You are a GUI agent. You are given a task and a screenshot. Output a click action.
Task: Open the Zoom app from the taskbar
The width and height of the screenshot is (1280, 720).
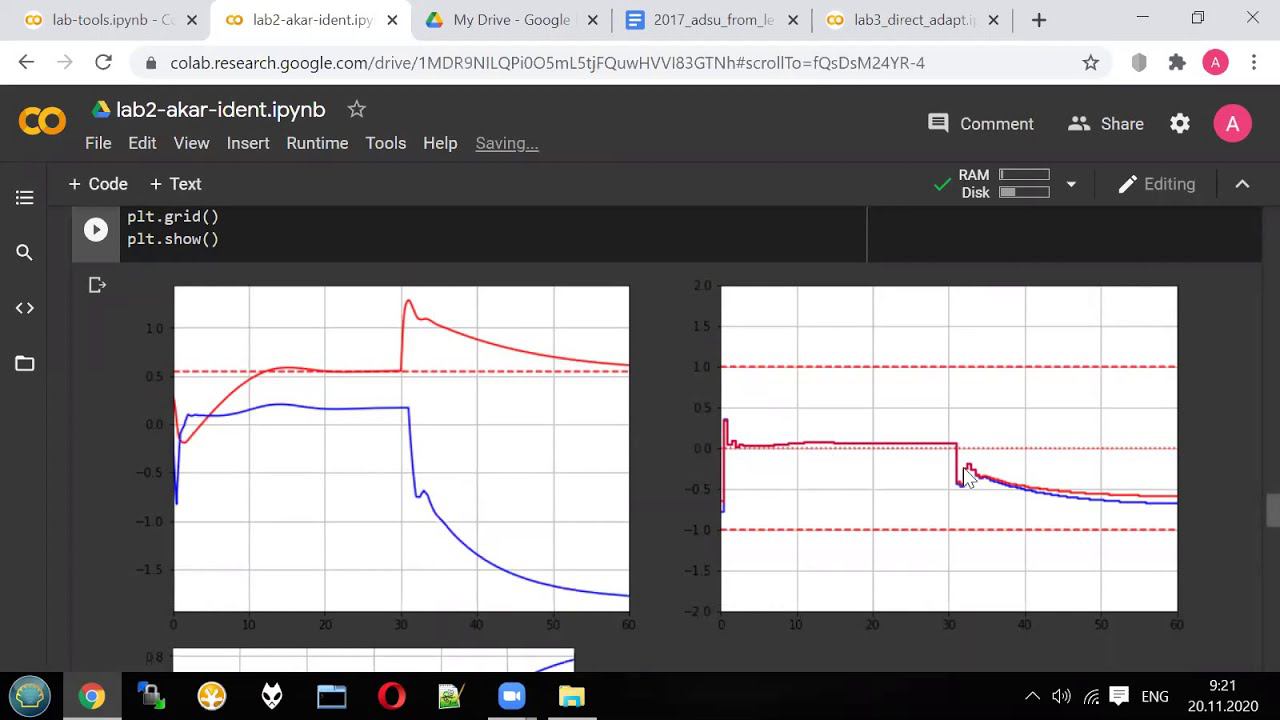511,696
